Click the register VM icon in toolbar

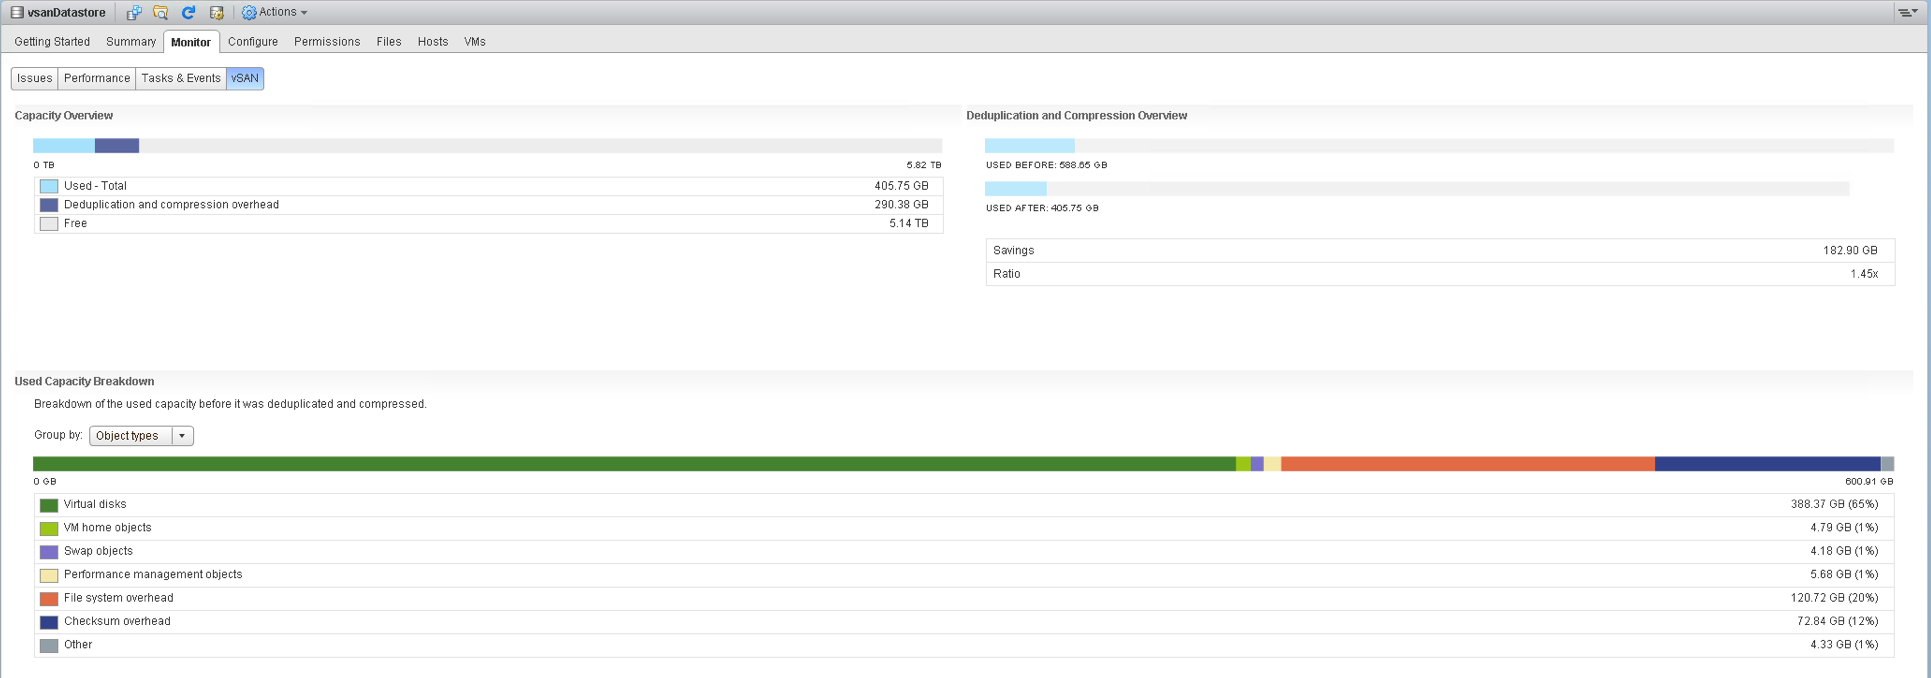133,13
